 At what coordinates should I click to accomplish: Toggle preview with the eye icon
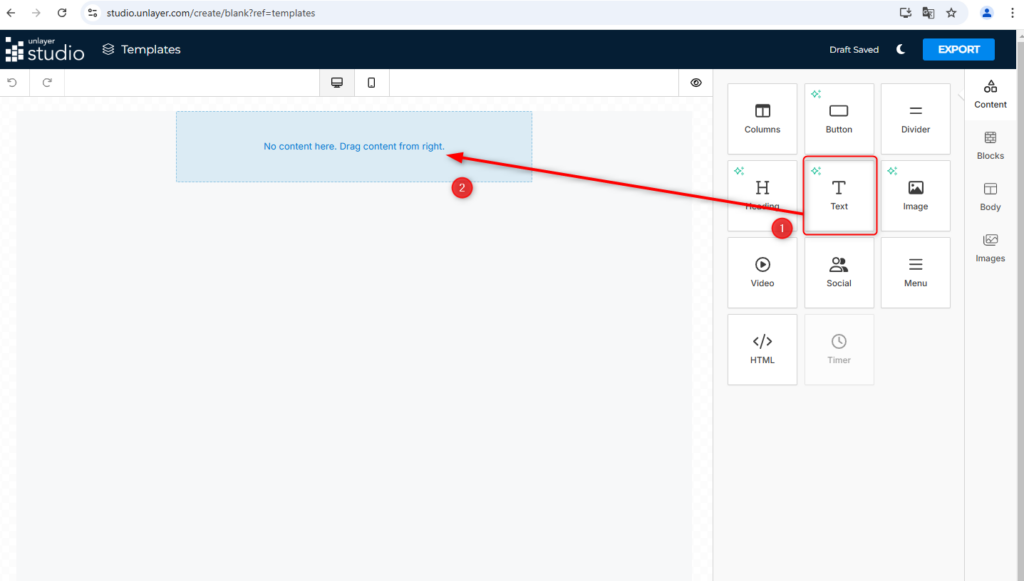point(696,83)
